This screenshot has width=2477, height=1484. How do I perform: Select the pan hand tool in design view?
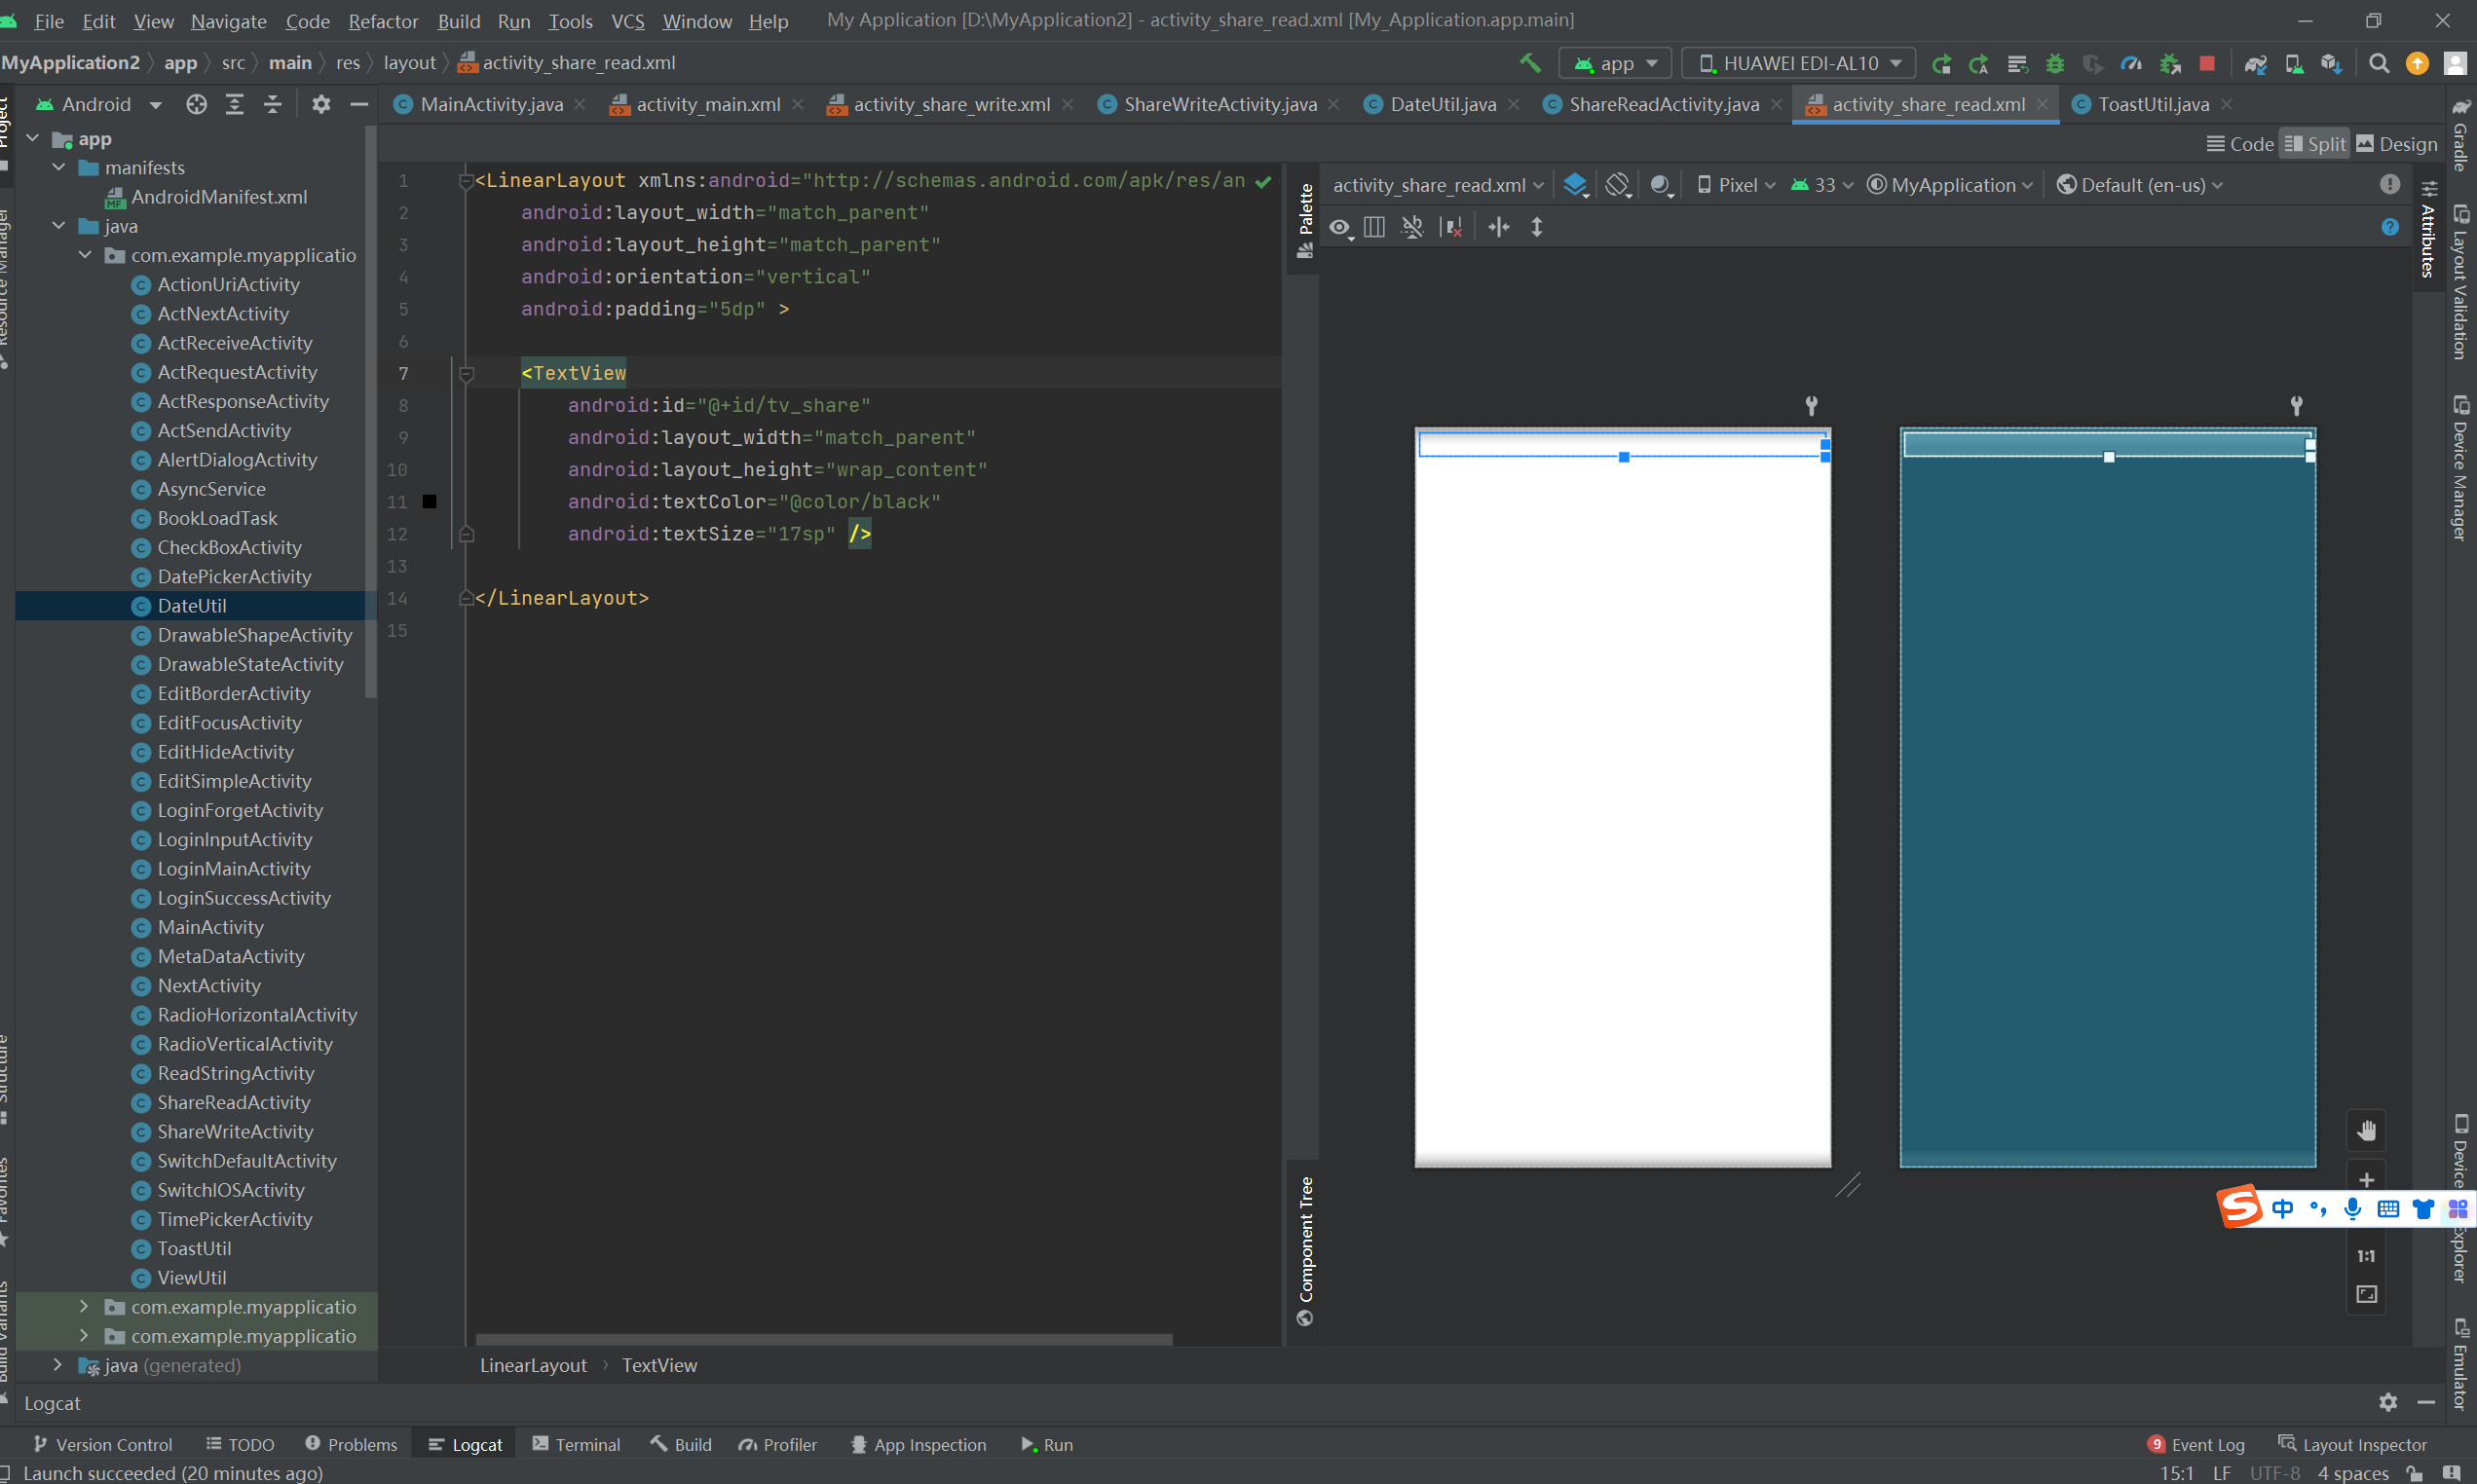point(2366,1131)
